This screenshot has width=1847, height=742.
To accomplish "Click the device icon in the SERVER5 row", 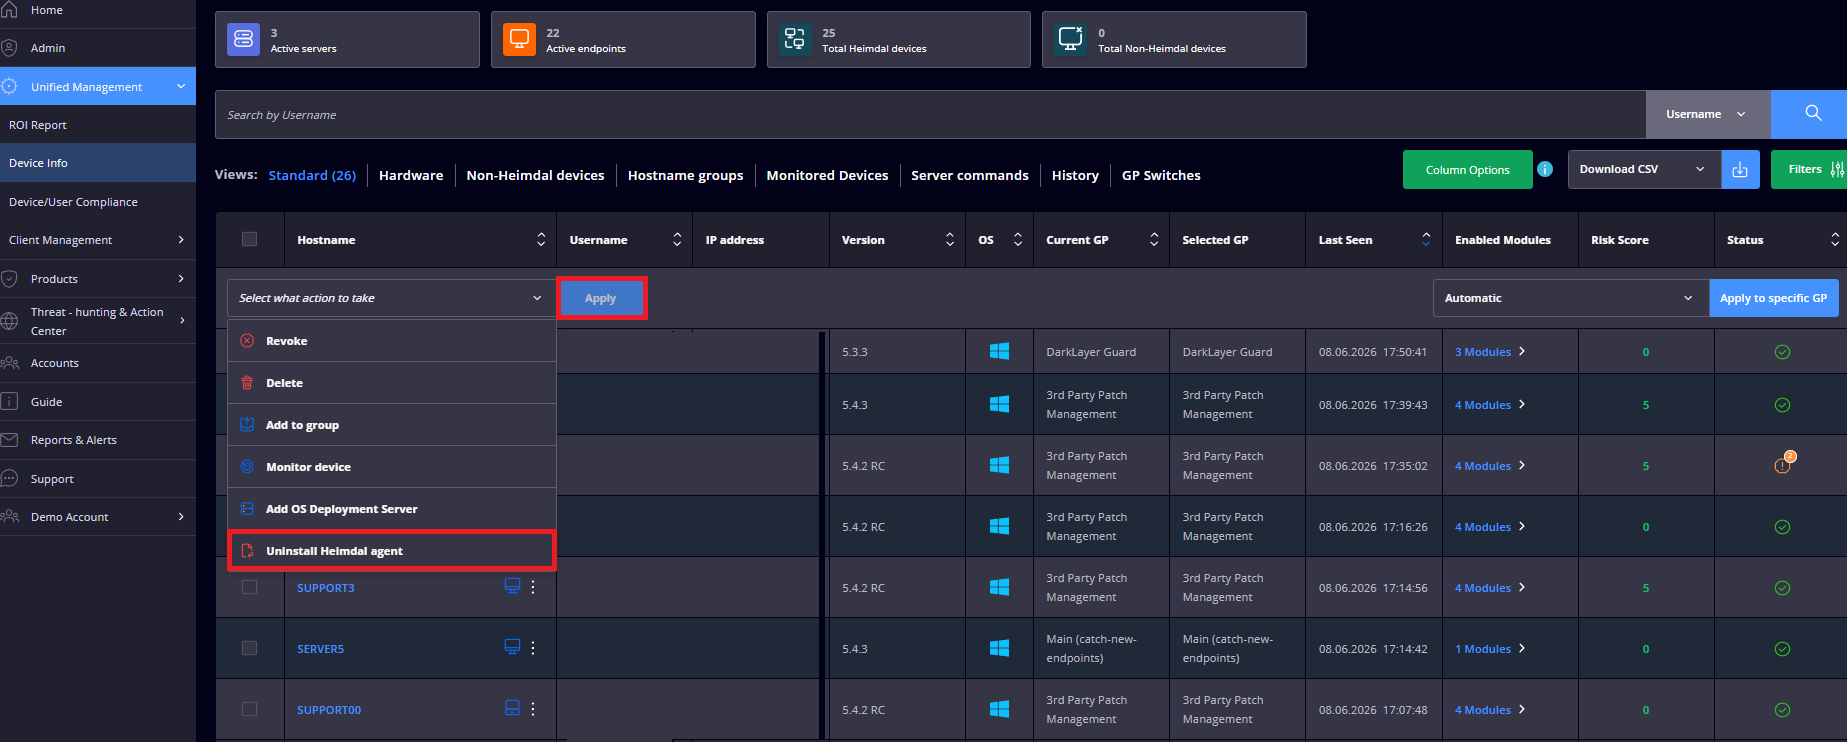I will [x=512, y=647].
